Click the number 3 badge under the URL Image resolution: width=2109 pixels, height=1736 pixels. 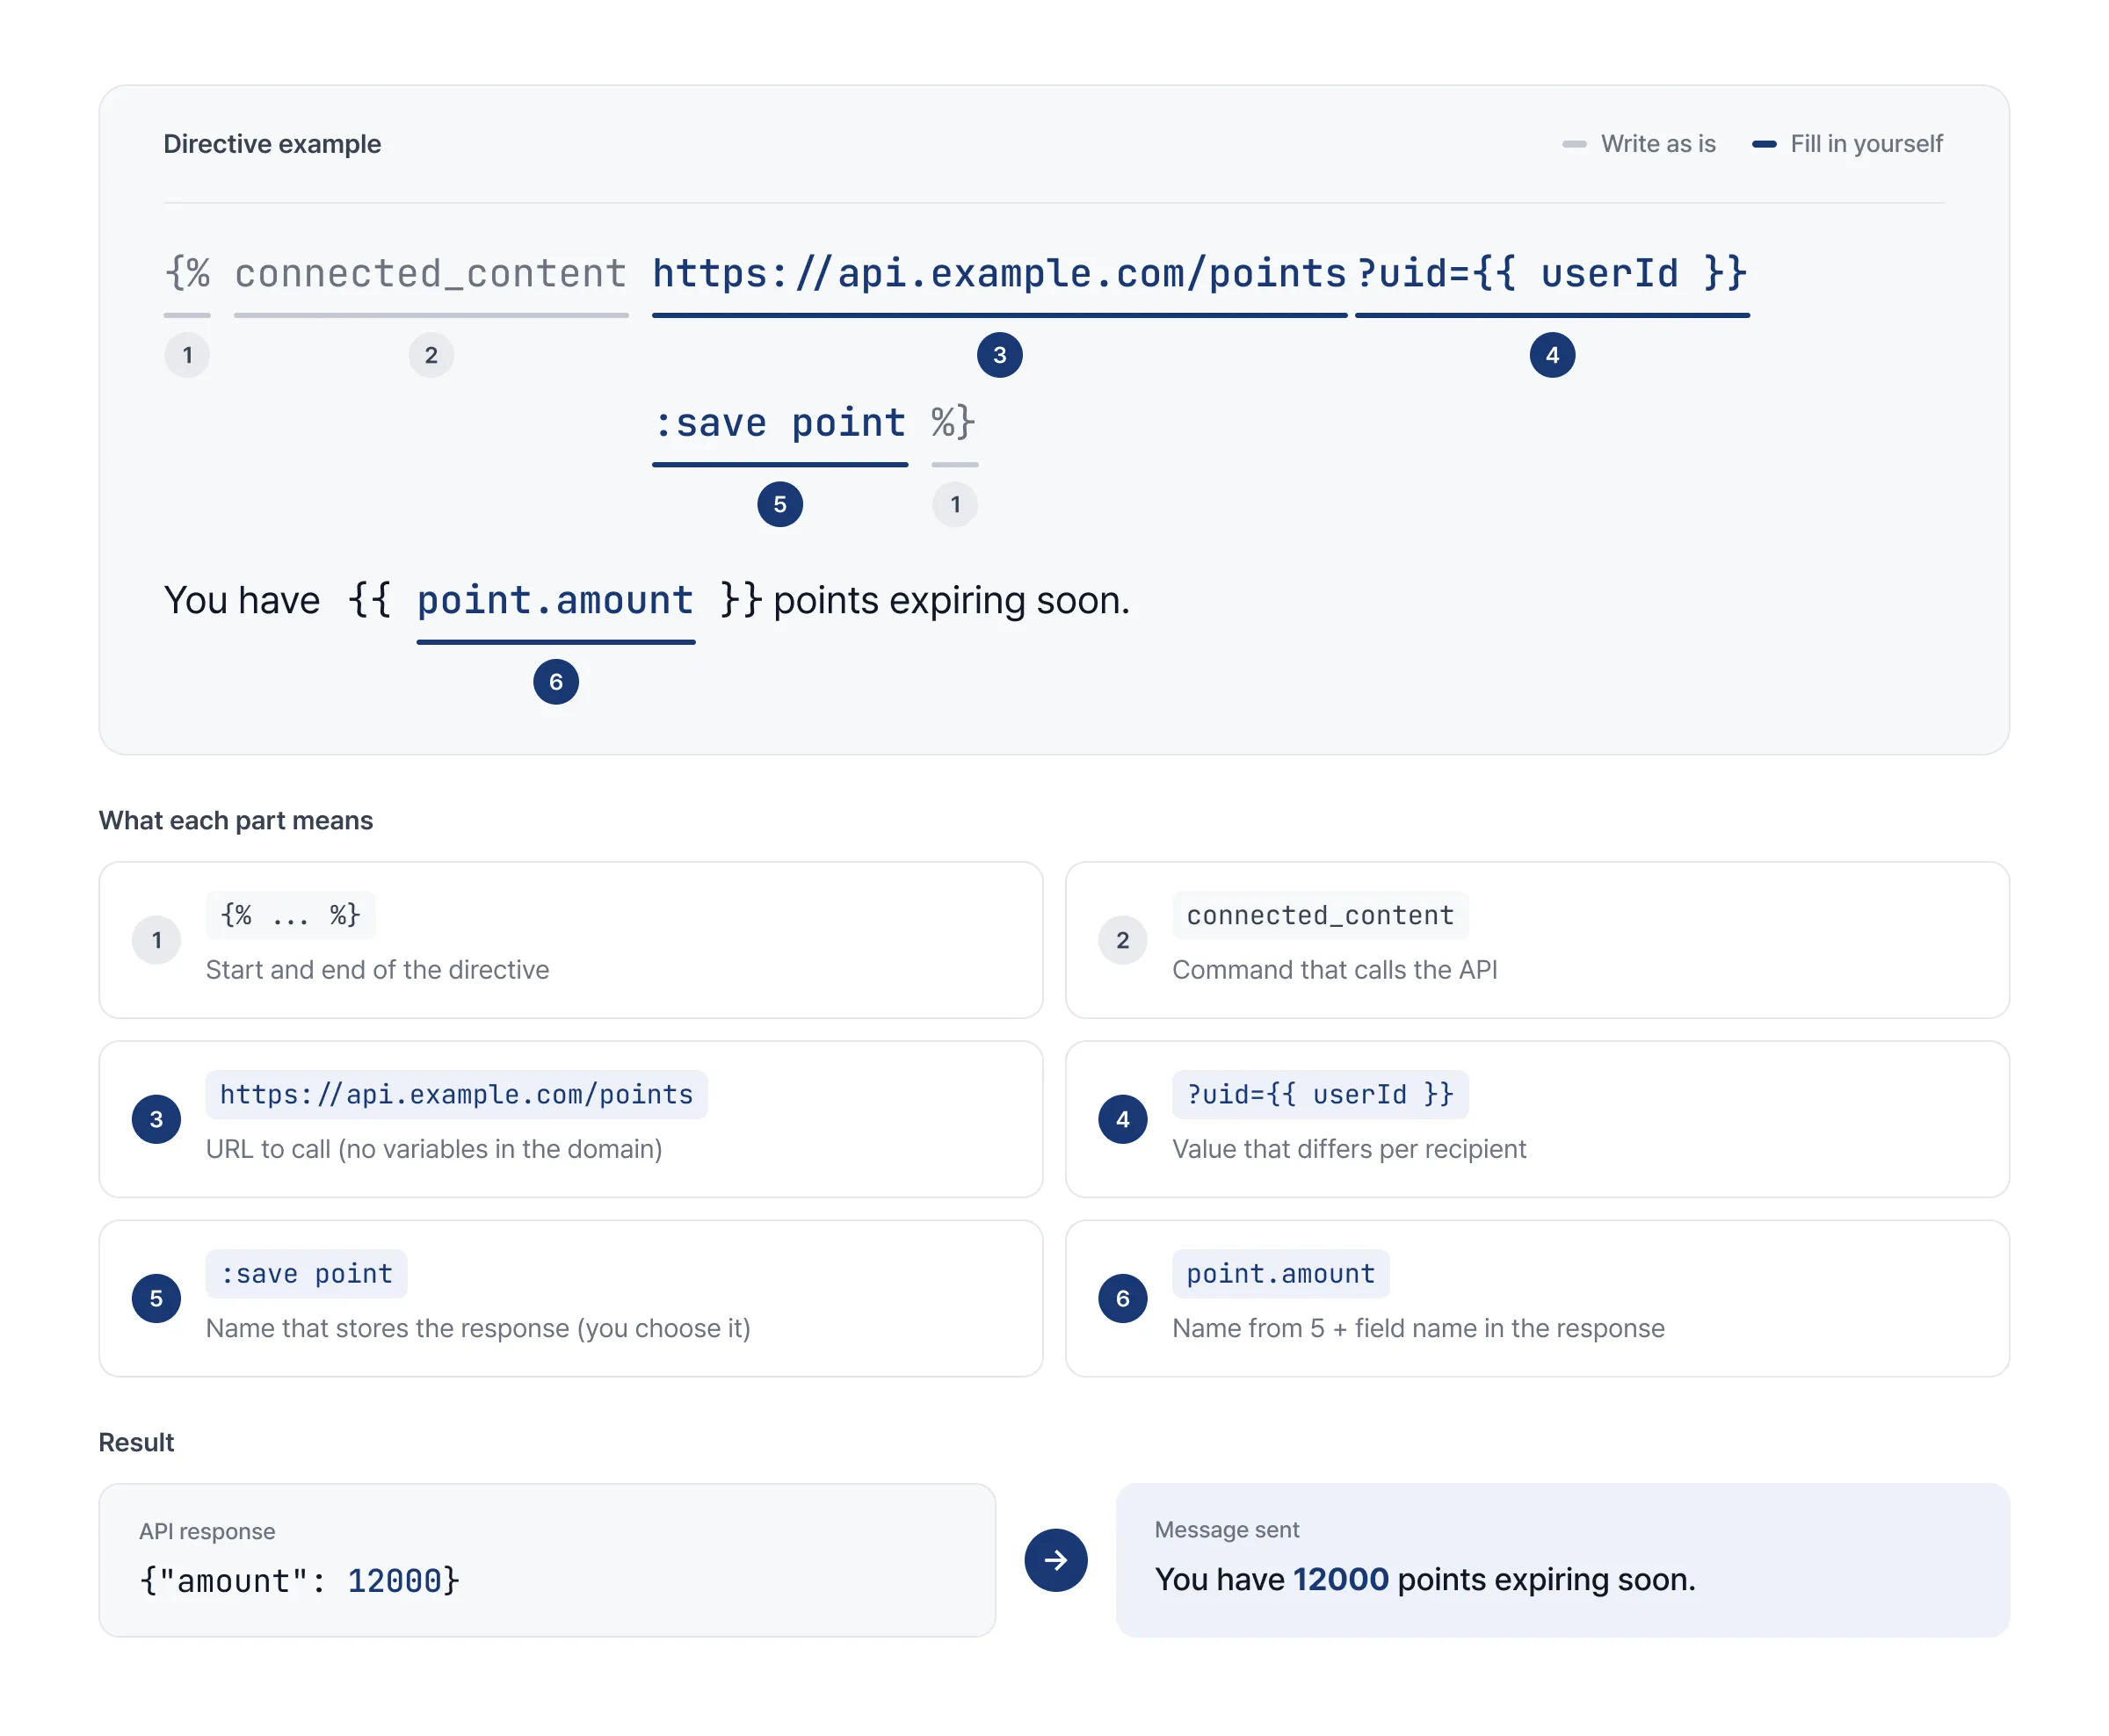(x=999, y=355)
